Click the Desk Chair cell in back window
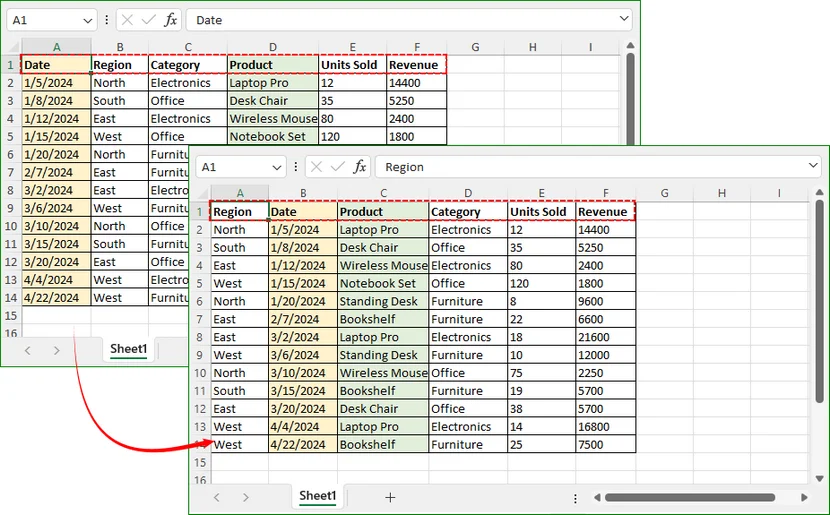830x515 pixels. (273, 101)
